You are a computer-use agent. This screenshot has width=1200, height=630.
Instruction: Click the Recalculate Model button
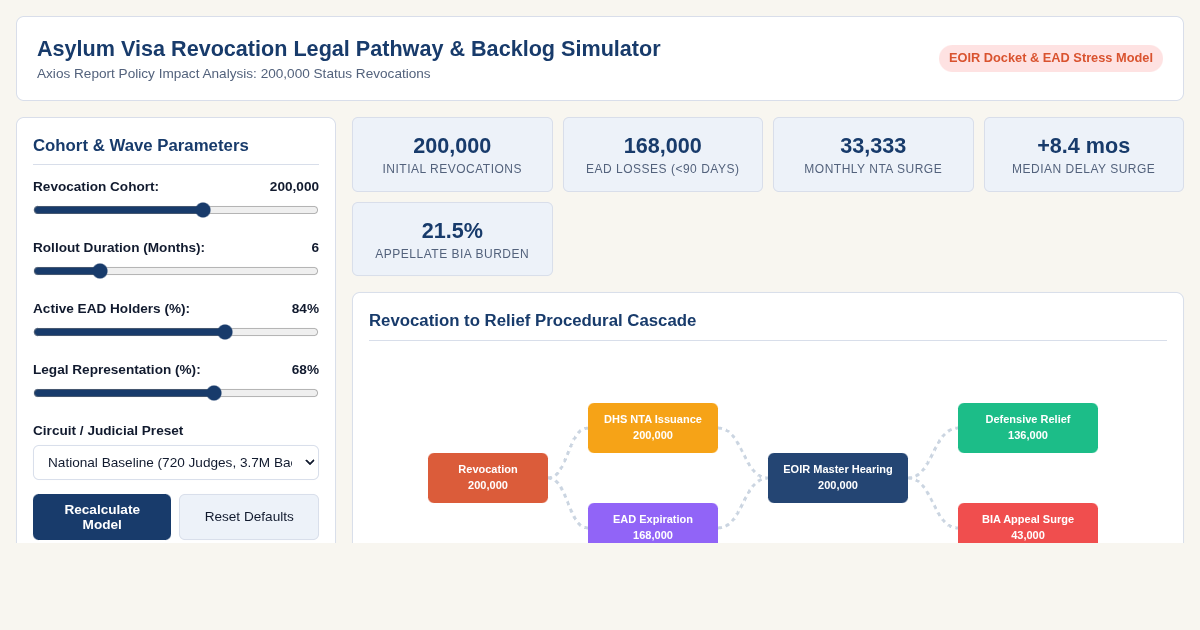[102, 517]
